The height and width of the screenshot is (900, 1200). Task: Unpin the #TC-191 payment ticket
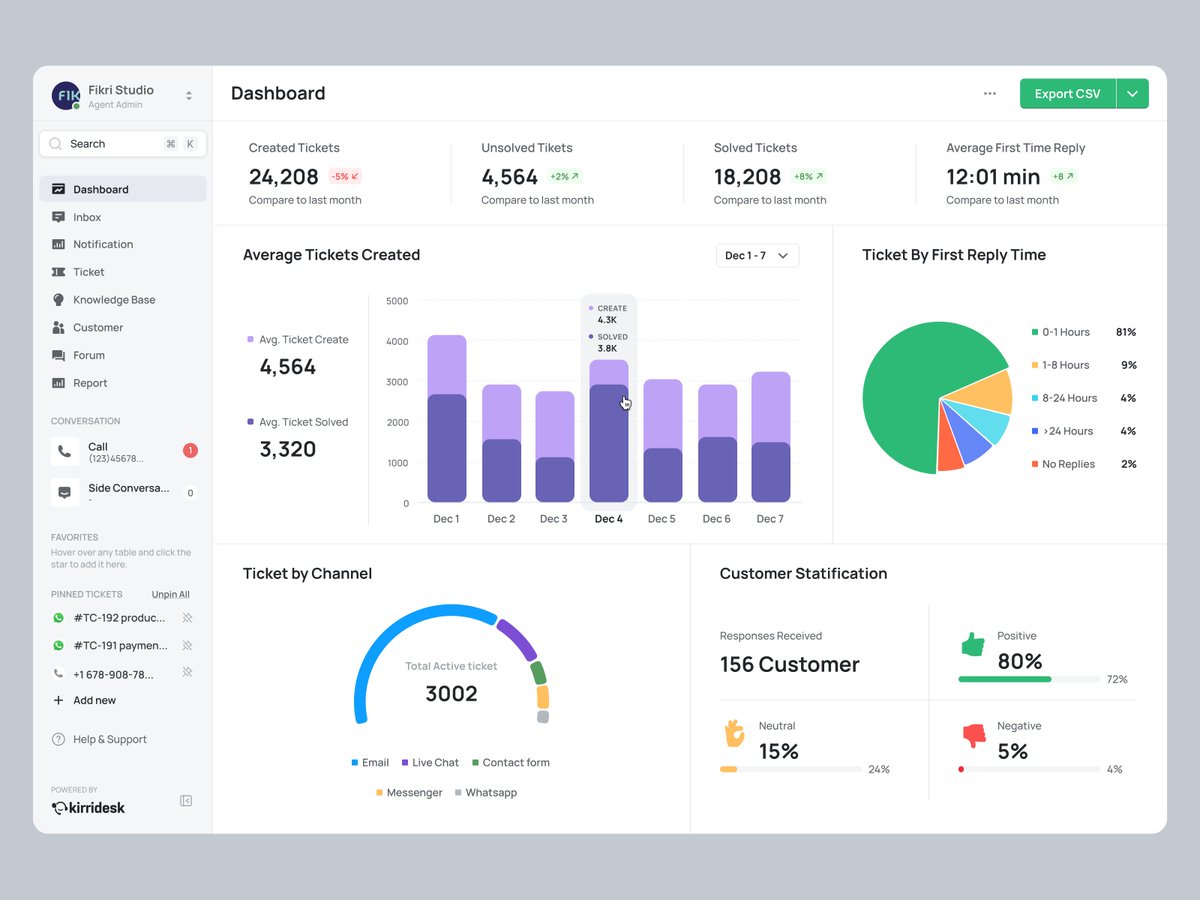coord(186,645)
